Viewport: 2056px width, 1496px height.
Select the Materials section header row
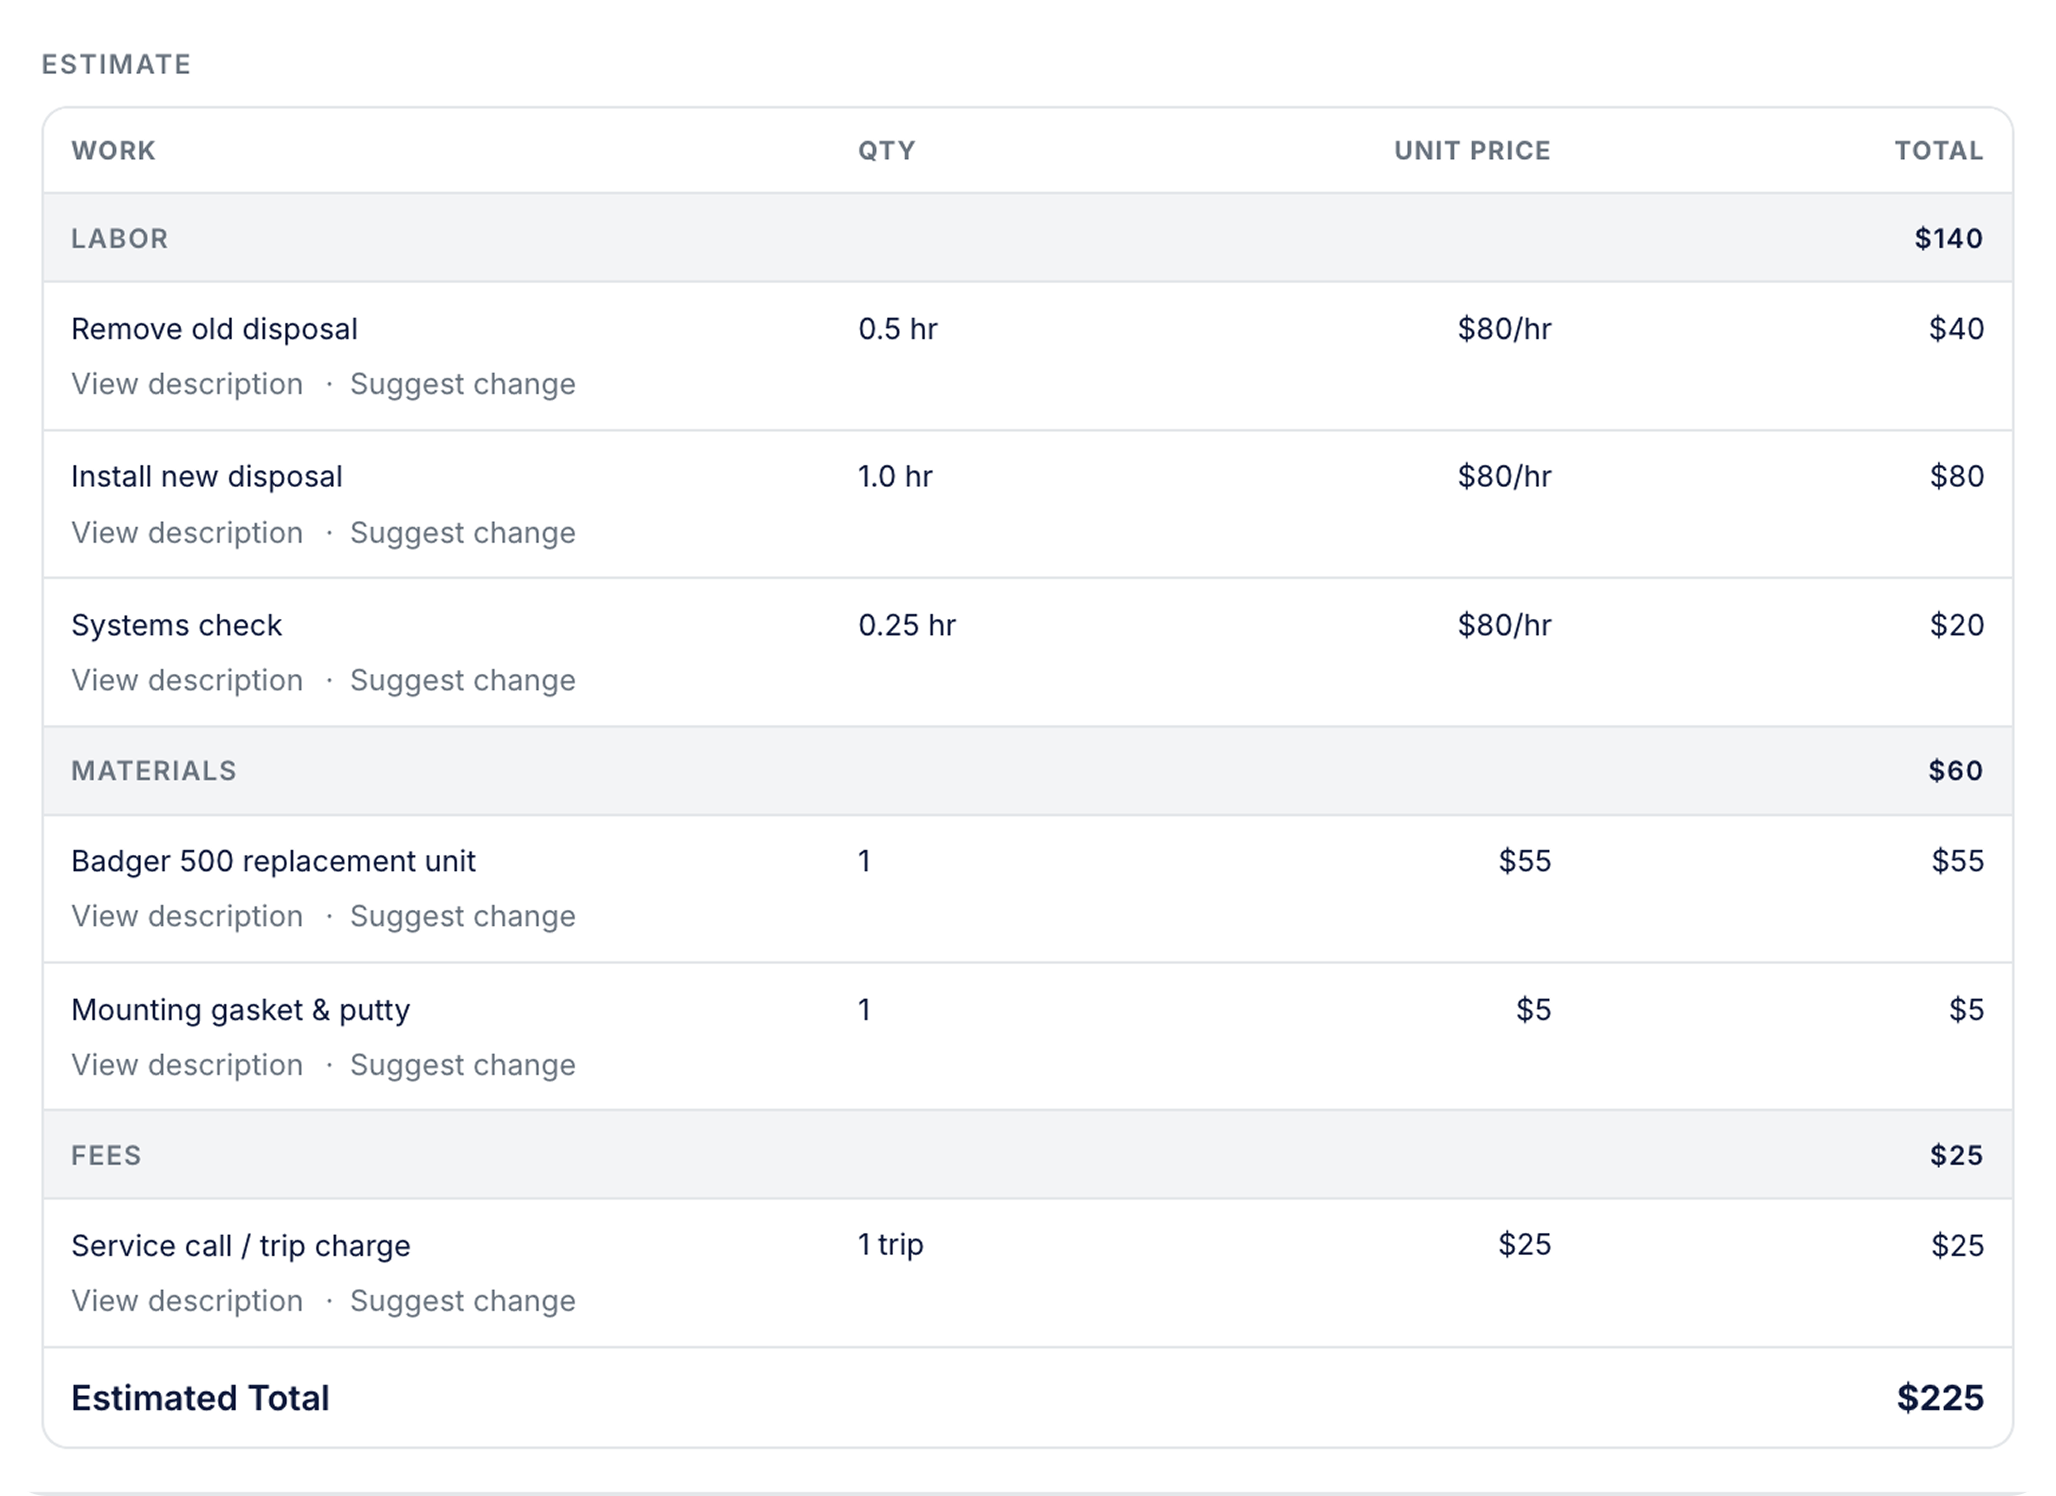(1028, 771)
